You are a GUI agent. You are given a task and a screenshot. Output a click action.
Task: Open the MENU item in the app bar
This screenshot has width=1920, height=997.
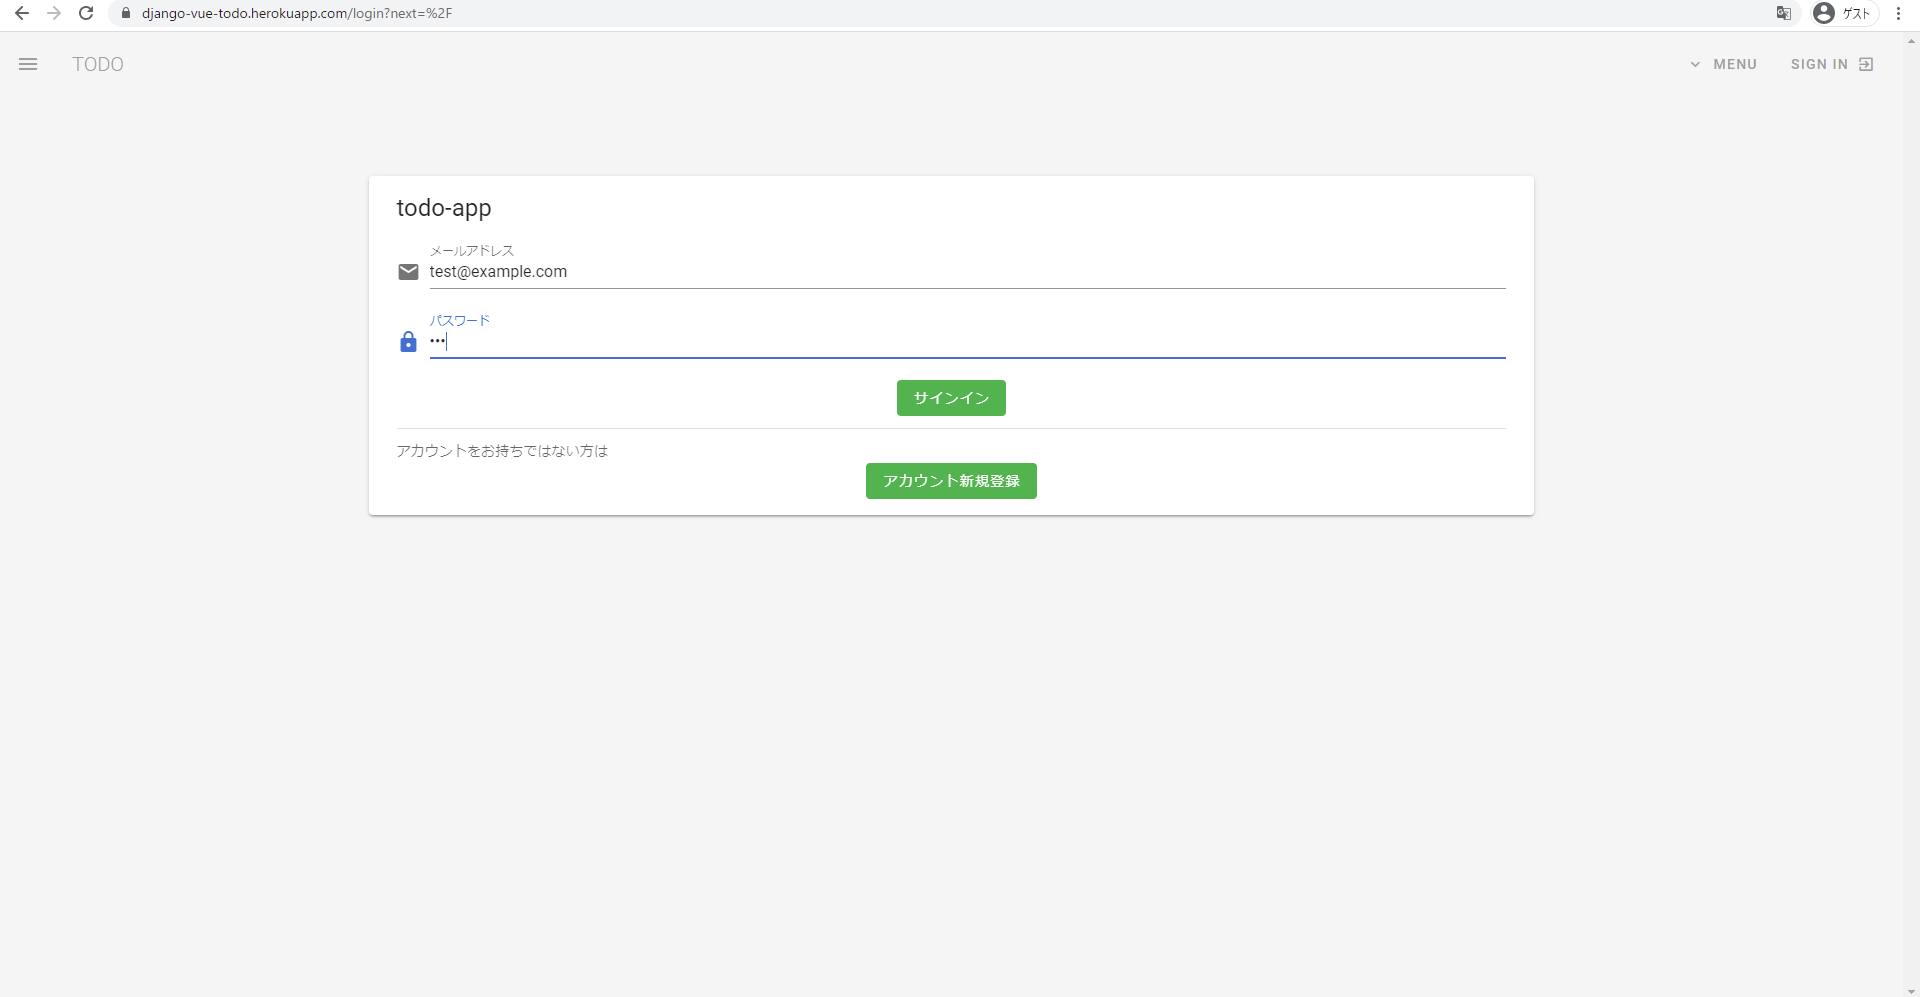click(1734, 64)
